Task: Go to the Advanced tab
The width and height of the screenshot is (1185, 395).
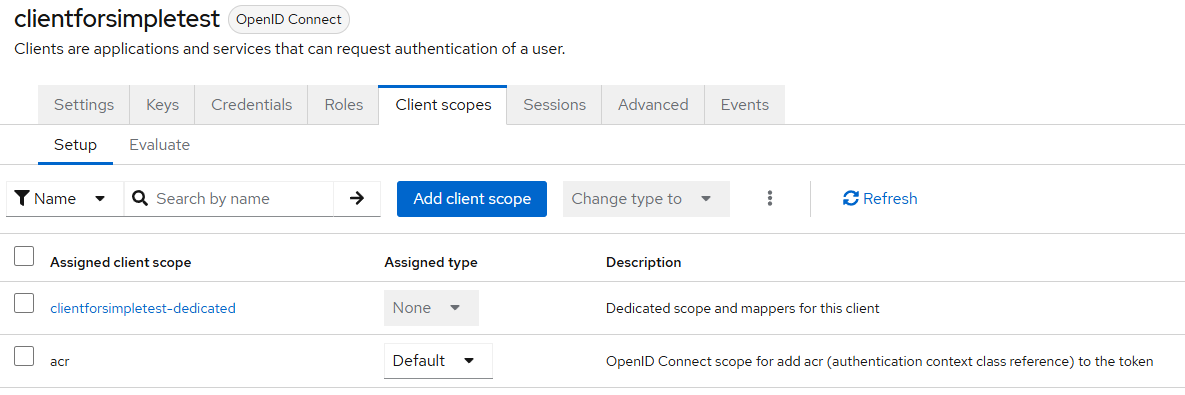Action: [x=653, y=105]
